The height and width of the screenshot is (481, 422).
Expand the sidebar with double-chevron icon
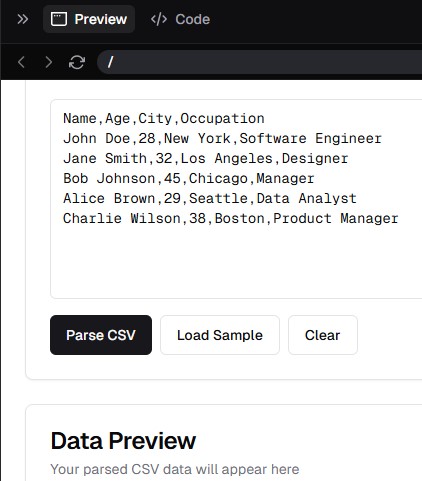pos(23,19)
